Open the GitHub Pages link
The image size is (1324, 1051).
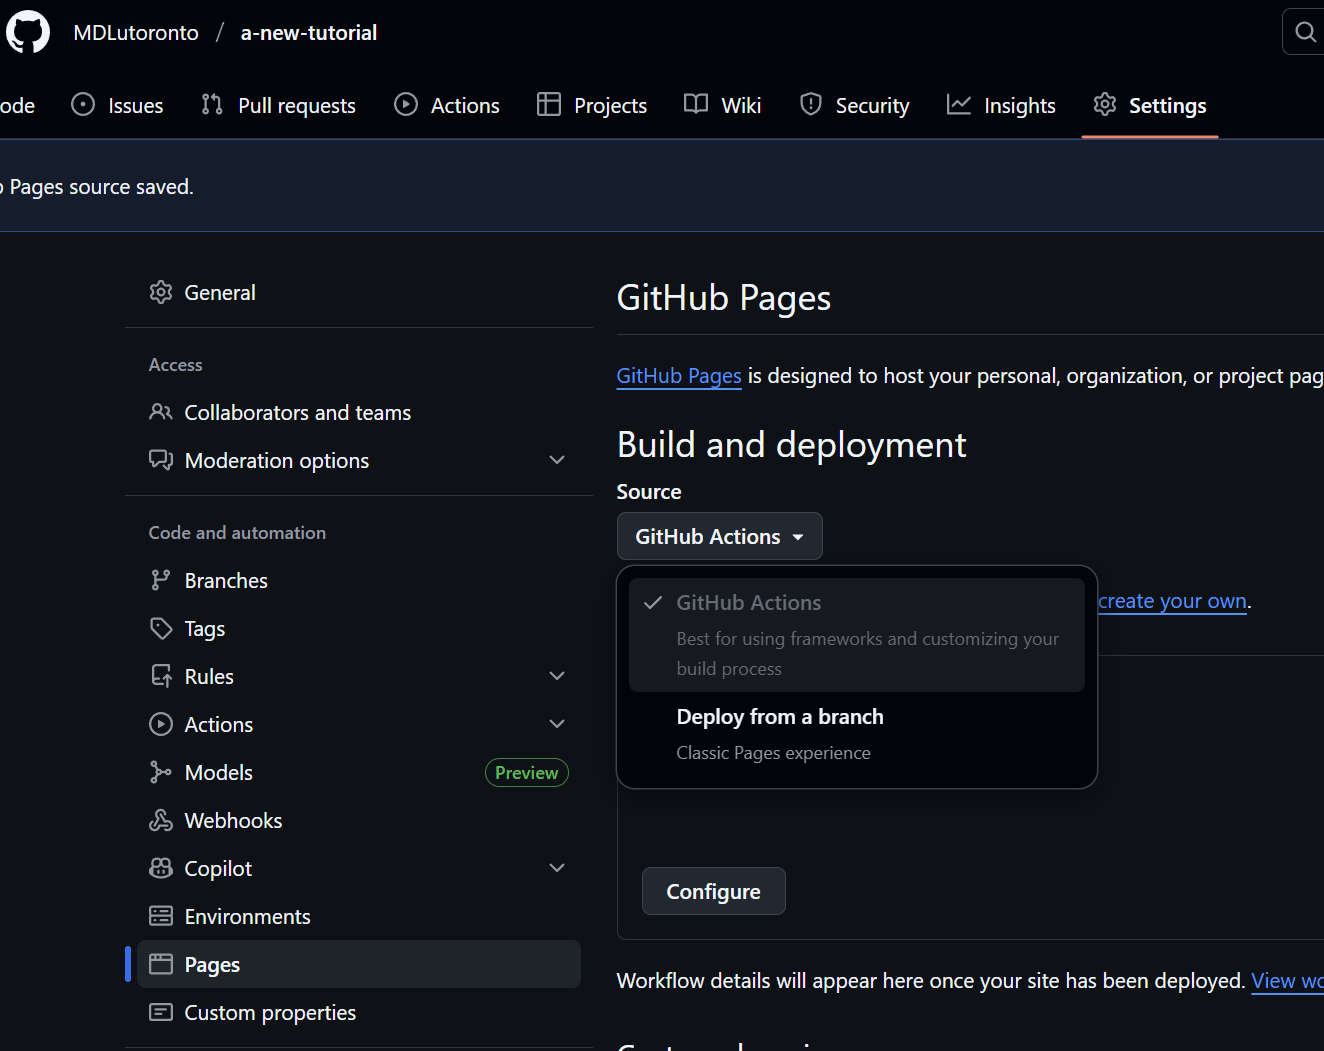679,376
